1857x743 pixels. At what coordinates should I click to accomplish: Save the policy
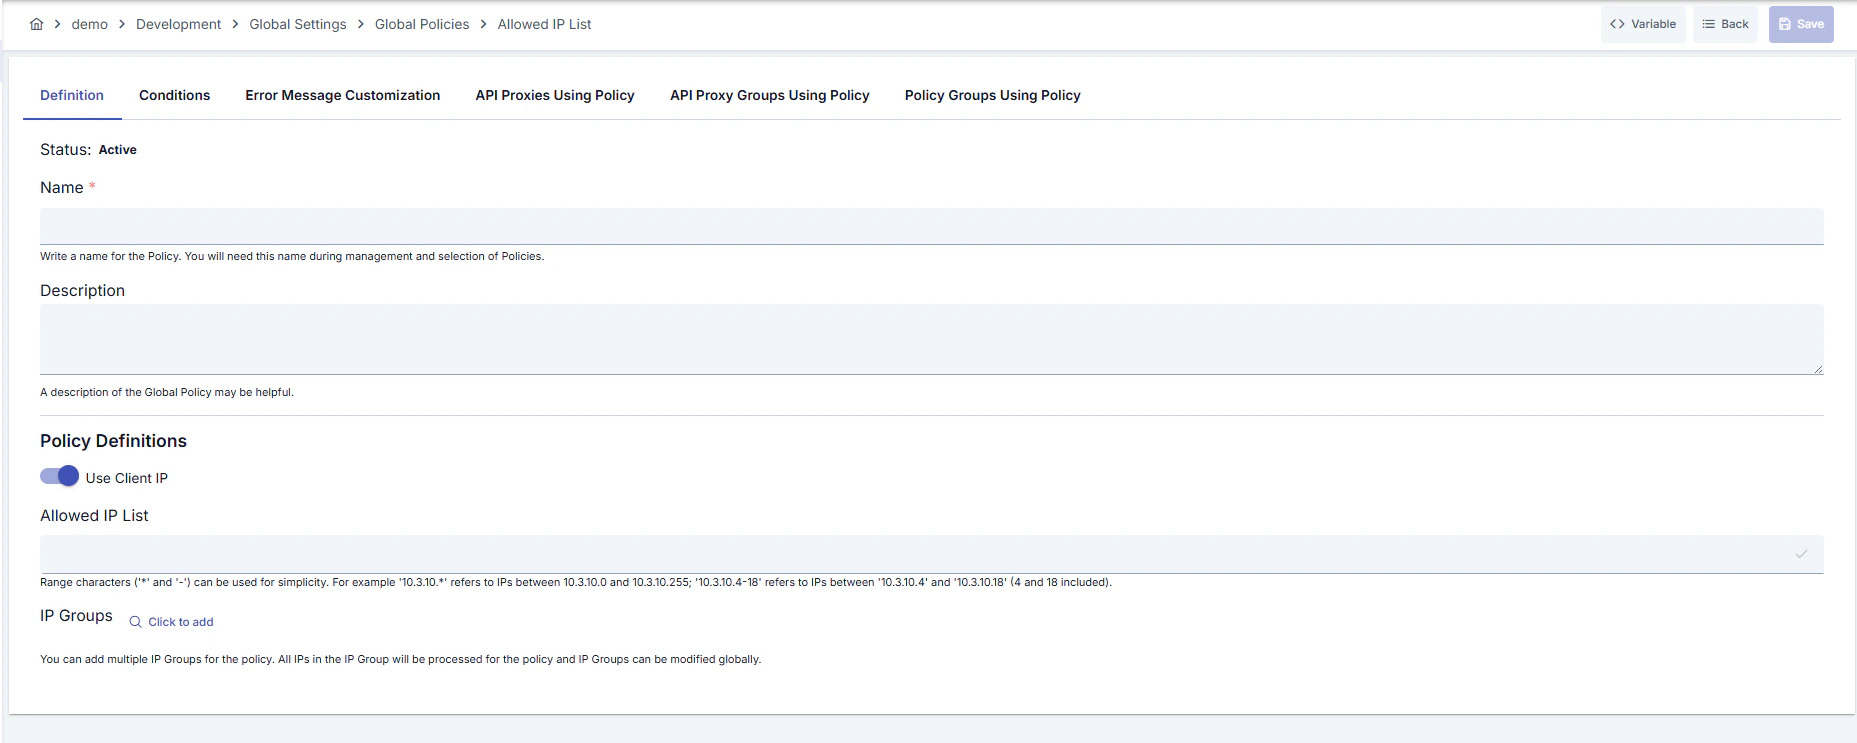click(1801, 24)
